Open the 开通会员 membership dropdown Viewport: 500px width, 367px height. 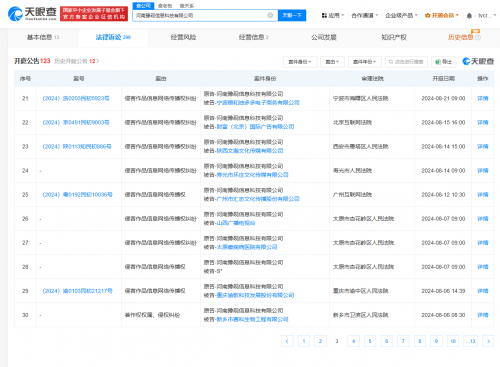pos(442,15)
